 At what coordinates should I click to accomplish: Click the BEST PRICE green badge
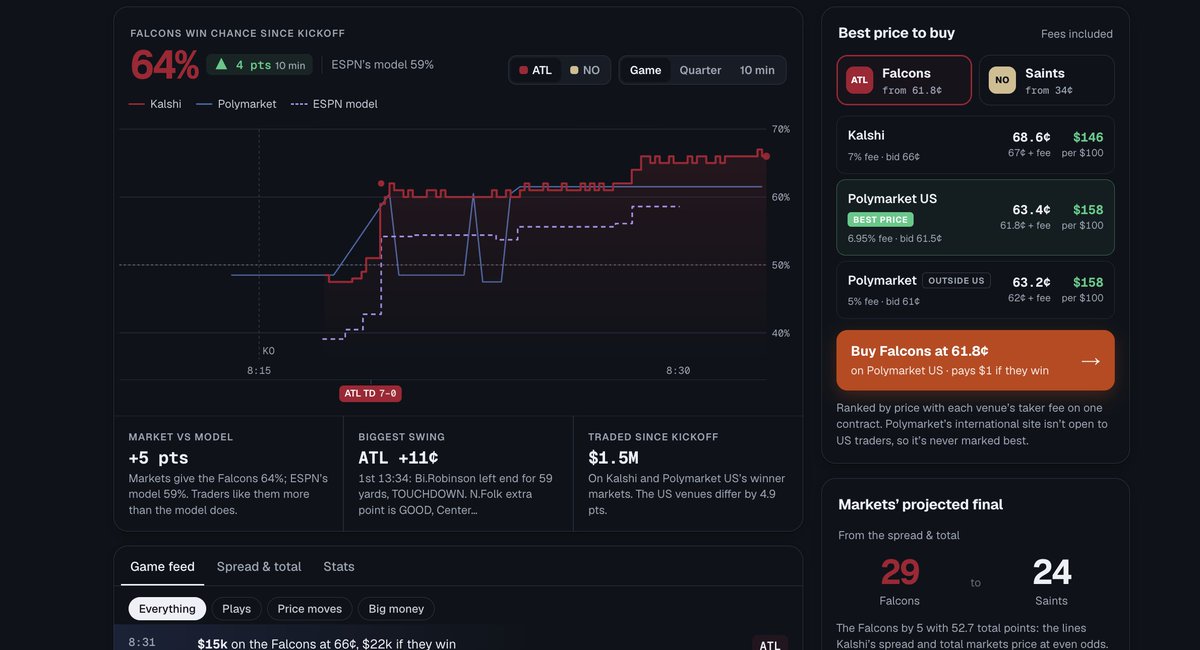[x=880, y=219]
